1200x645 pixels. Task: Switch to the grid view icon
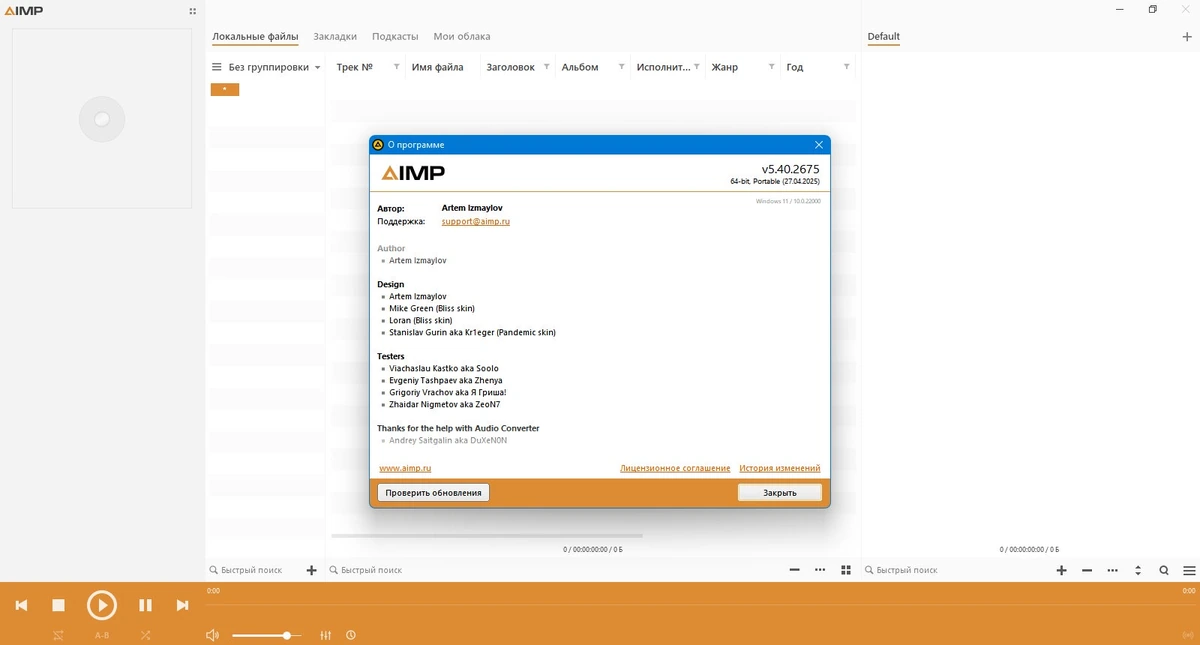(x=846, y=570)
